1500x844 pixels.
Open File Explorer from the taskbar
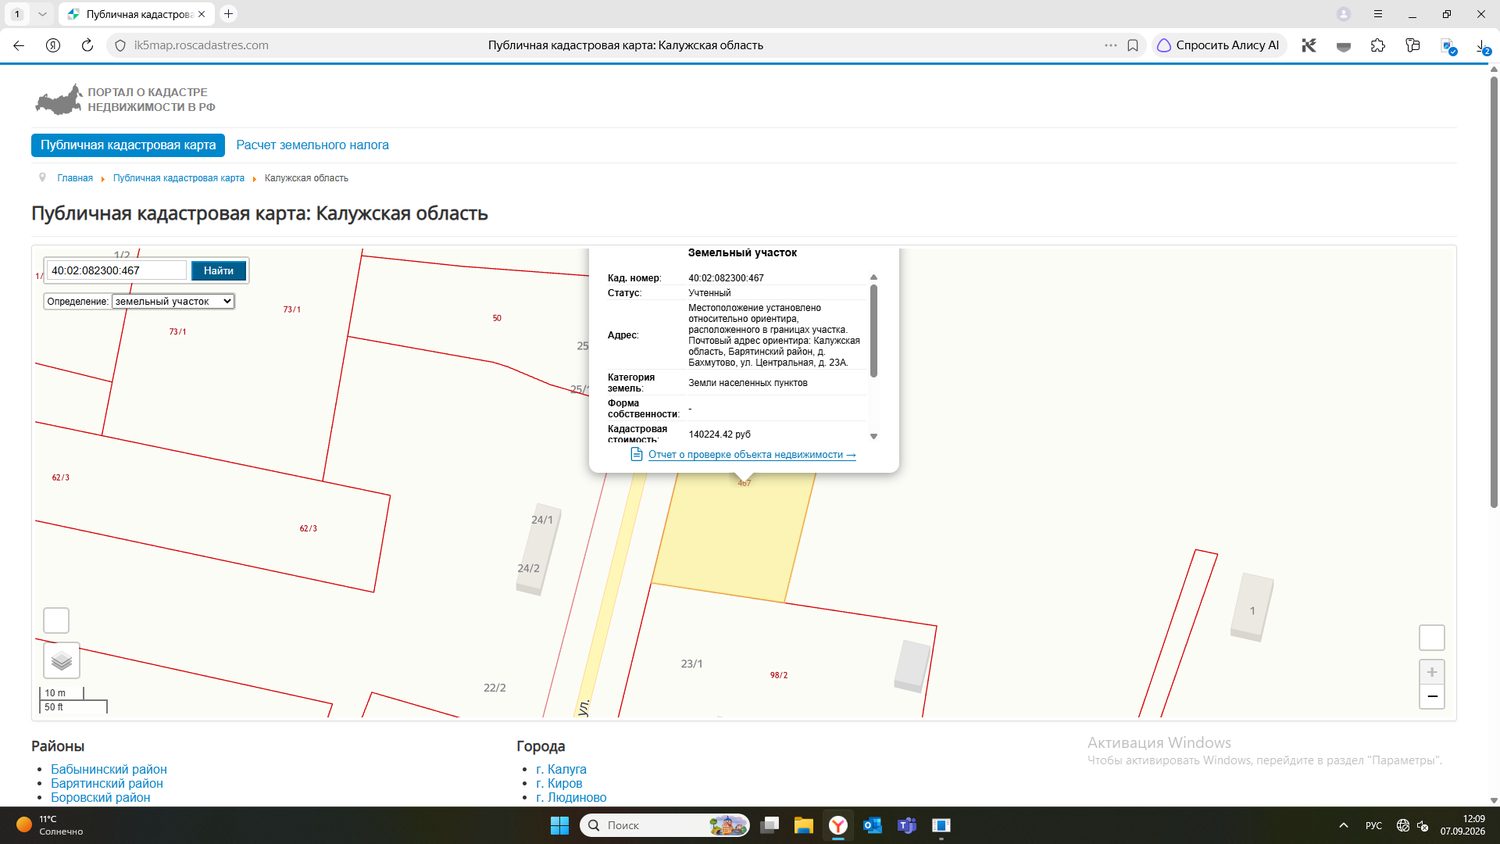point(803,825)
